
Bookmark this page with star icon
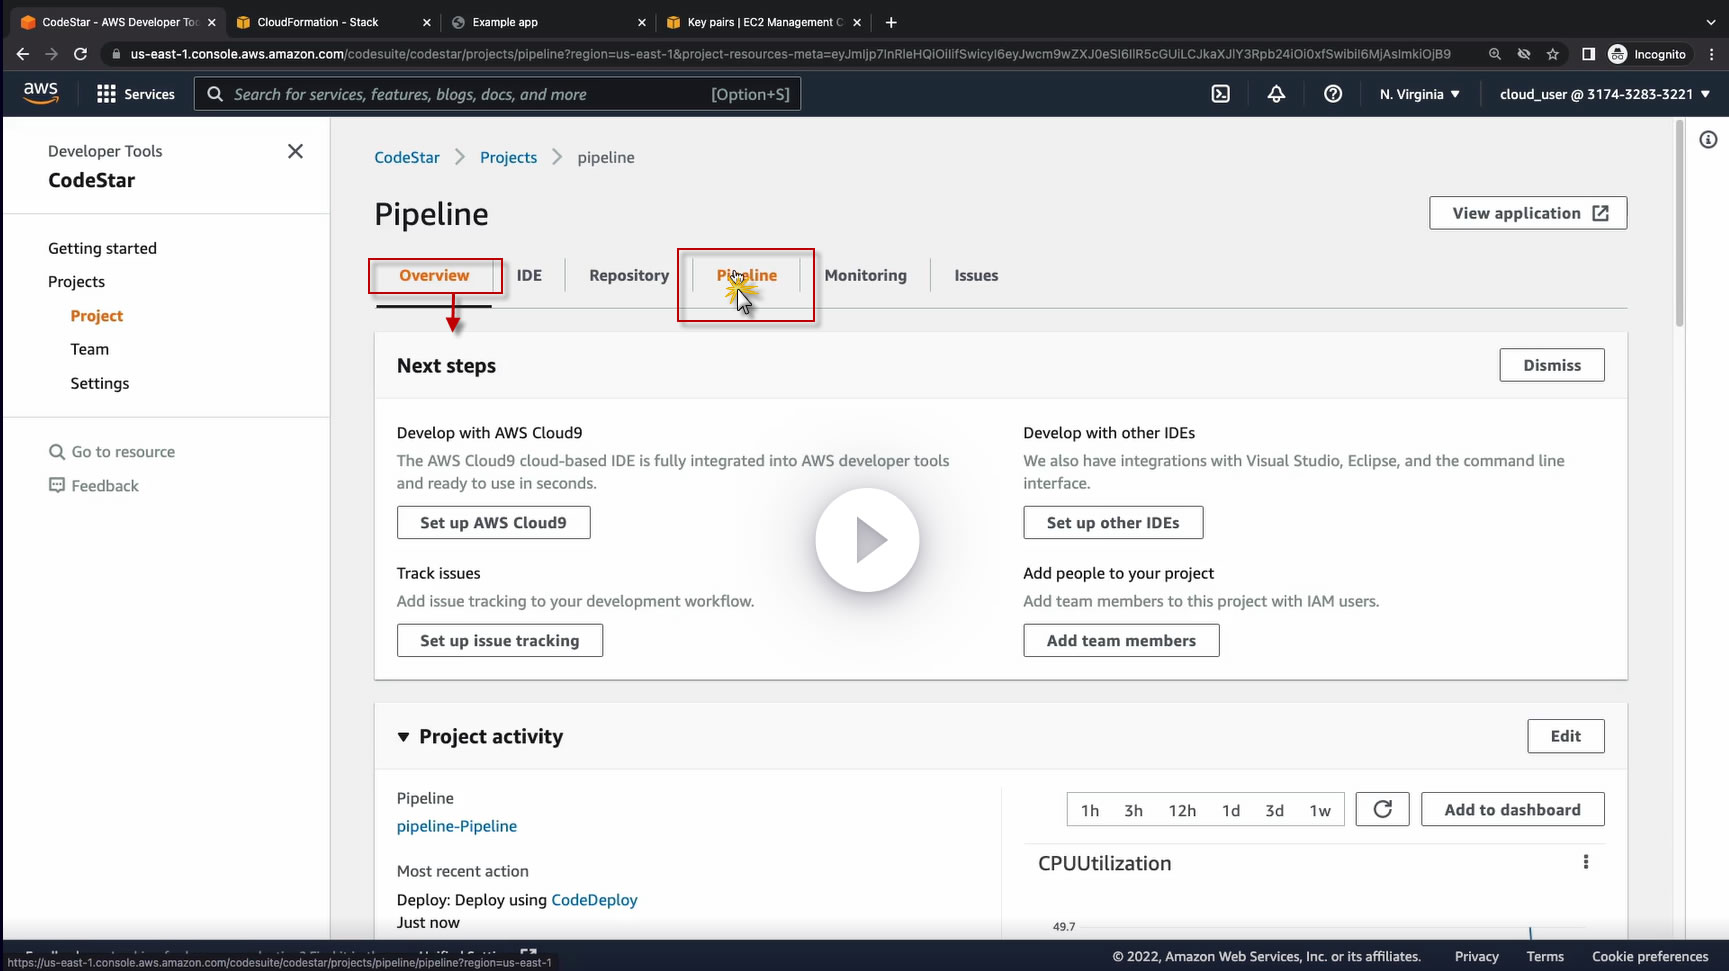(1553, 54)
